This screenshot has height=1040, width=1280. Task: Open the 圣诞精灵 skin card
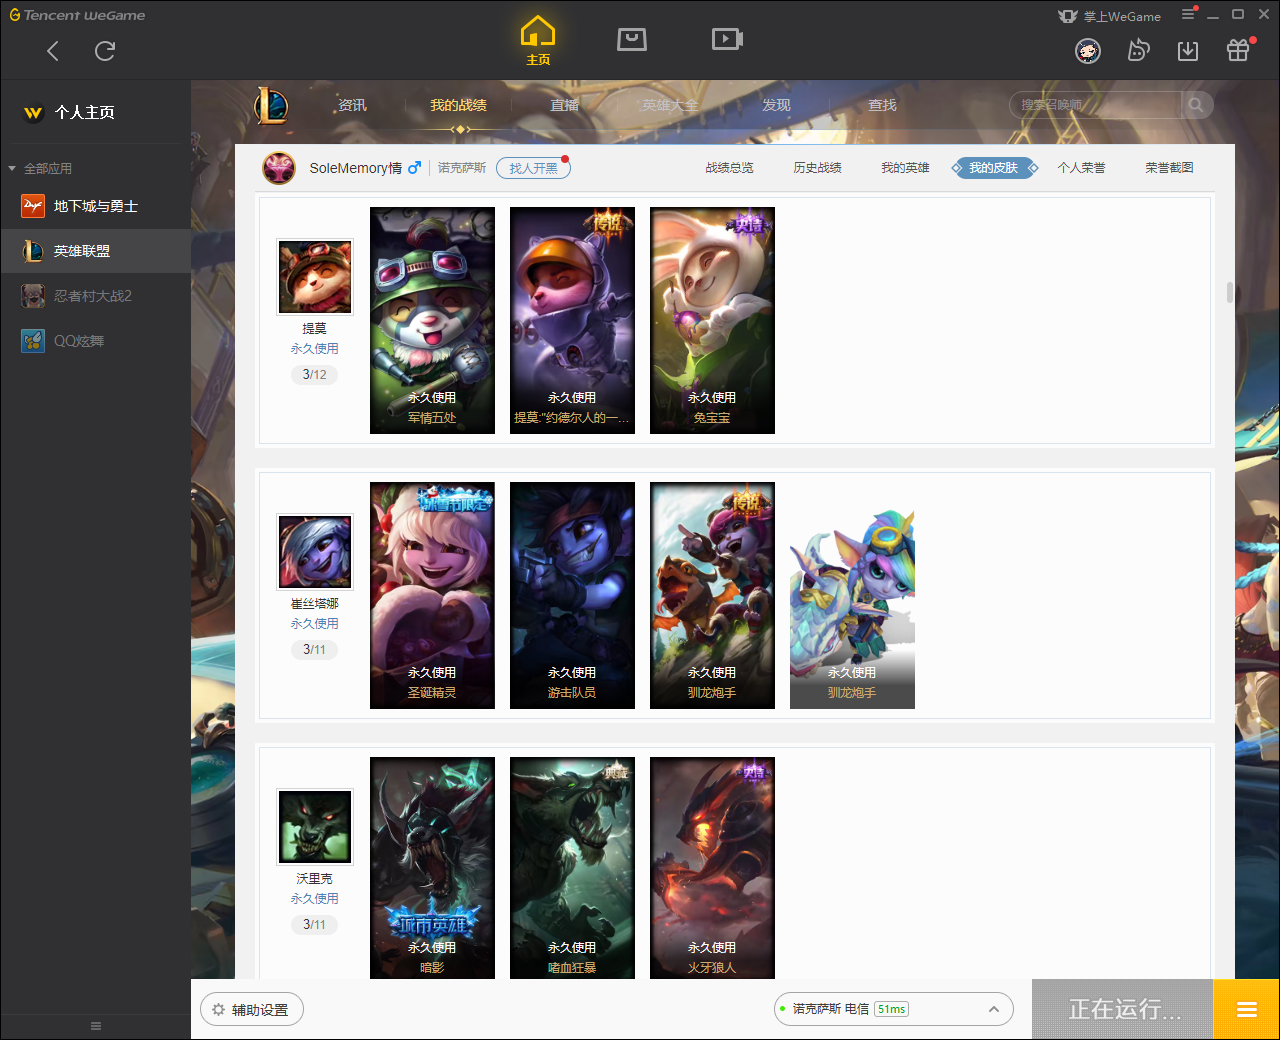pyautogui.click(x=432, y=595)
